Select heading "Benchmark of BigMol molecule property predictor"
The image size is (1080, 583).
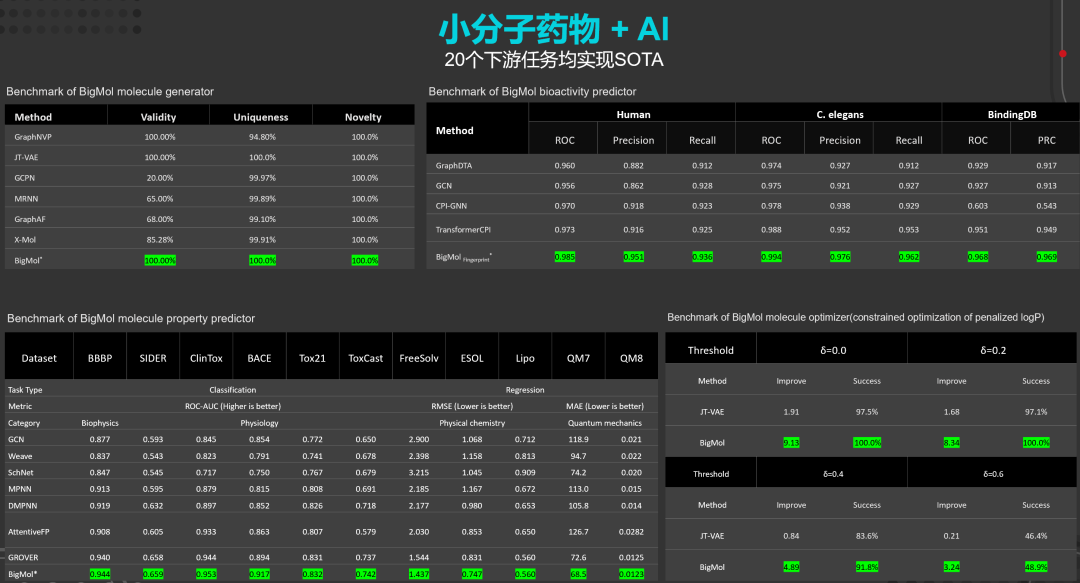[x=131, y=318]
